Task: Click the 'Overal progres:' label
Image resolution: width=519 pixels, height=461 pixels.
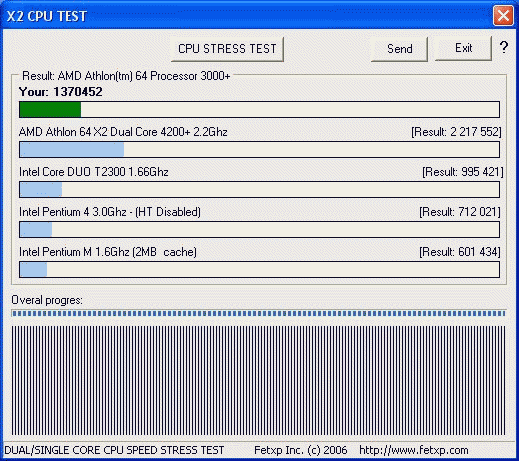Action: click(x=47, y=300)
